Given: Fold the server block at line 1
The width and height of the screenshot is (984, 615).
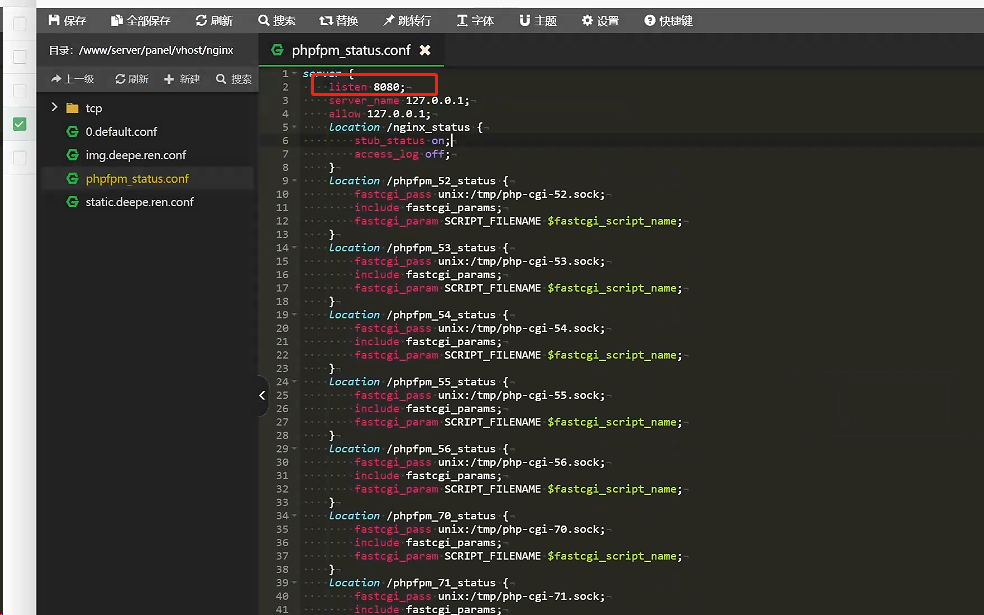Looking at the screenshot, I should point(294,74).
